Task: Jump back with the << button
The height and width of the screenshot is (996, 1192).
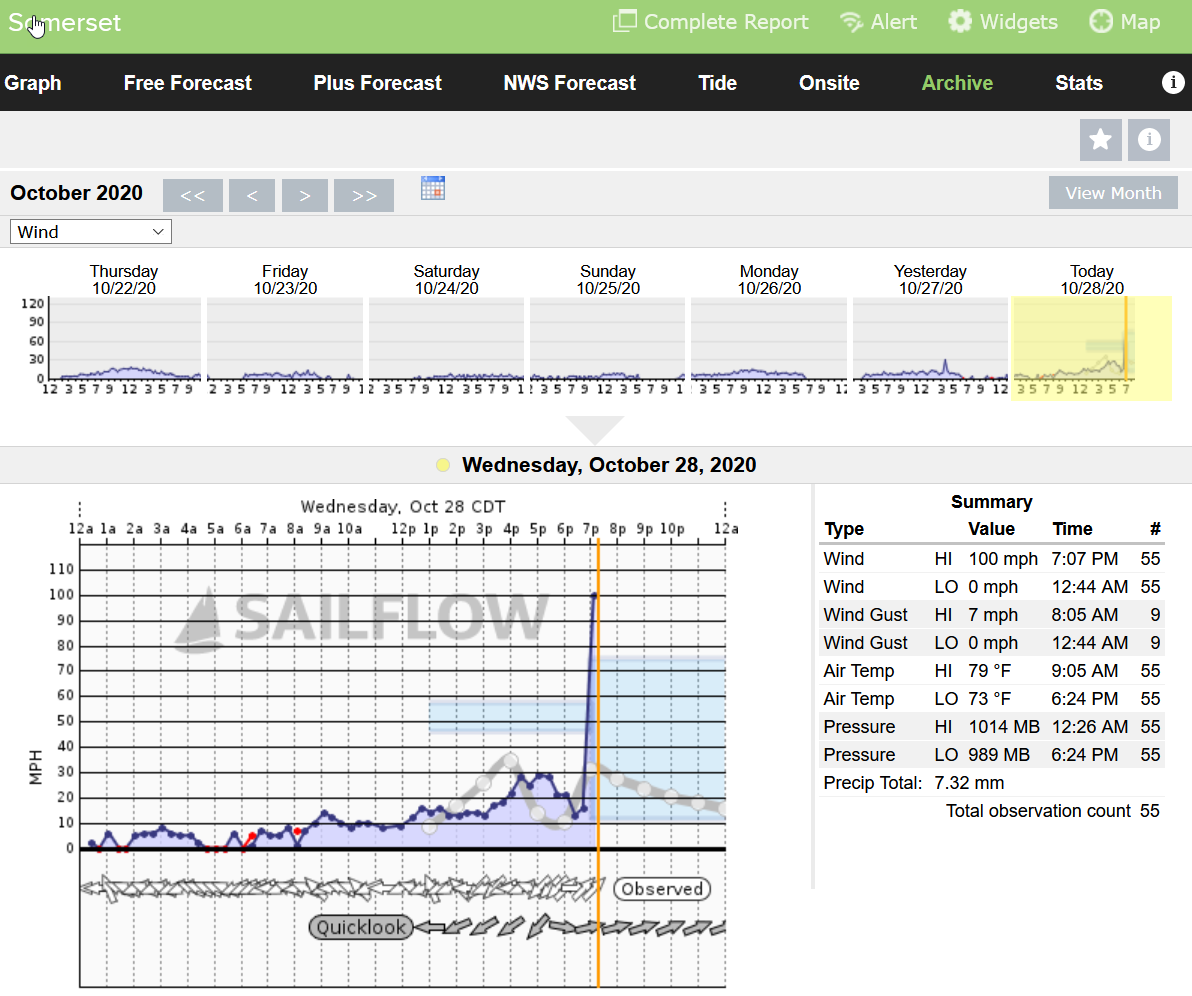Action: [193, 195]
